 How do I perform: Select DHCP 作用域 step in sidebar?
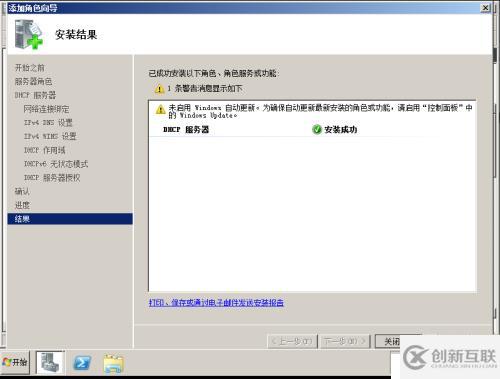point(44,150)
